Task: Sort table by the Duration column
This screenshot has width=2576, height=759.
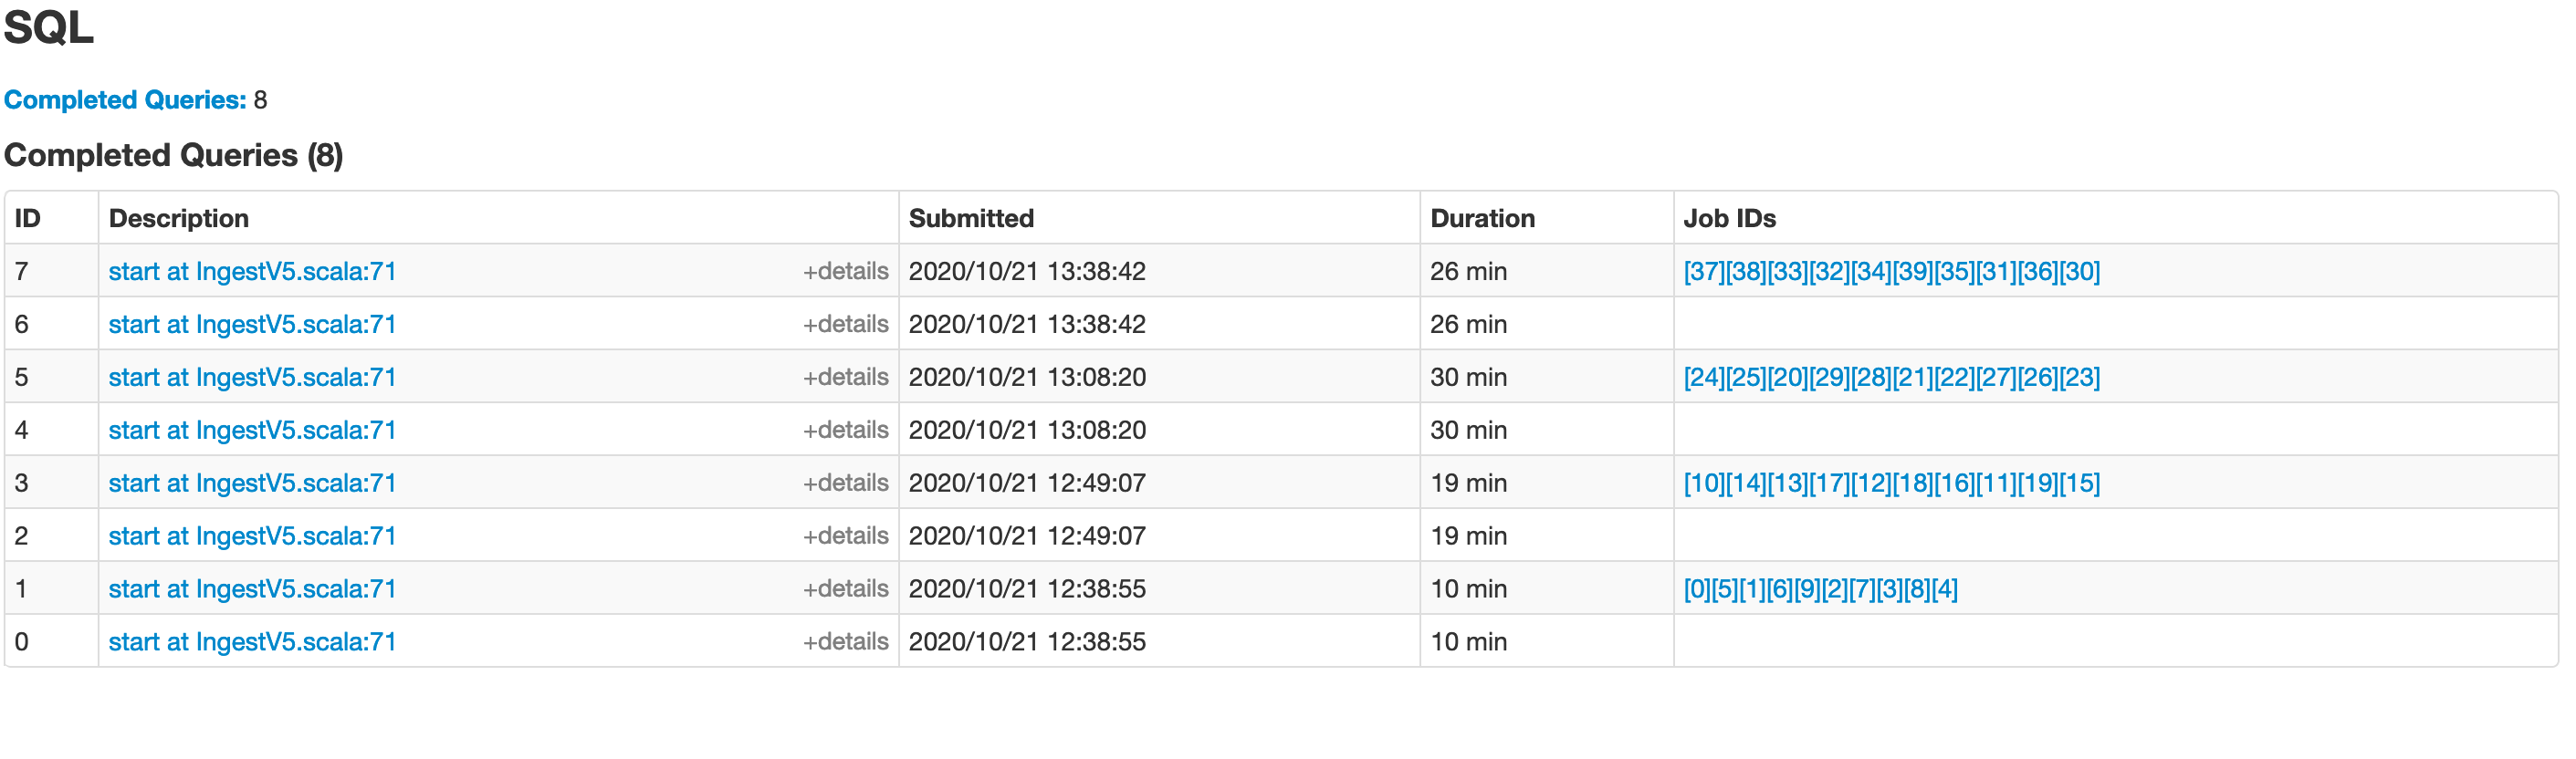Action: [1483, 218]
